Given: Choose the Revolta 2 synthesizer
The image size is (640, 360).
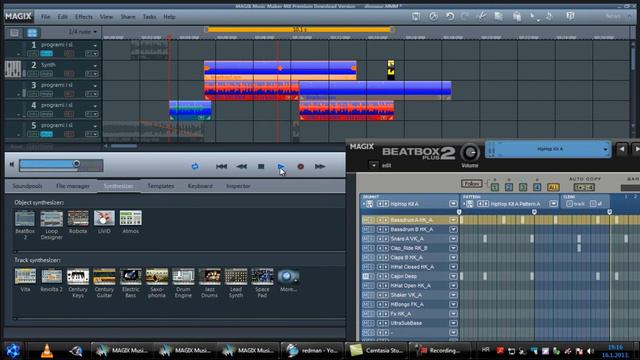Looking at the screenshot, I should click(x=51, y=276).
